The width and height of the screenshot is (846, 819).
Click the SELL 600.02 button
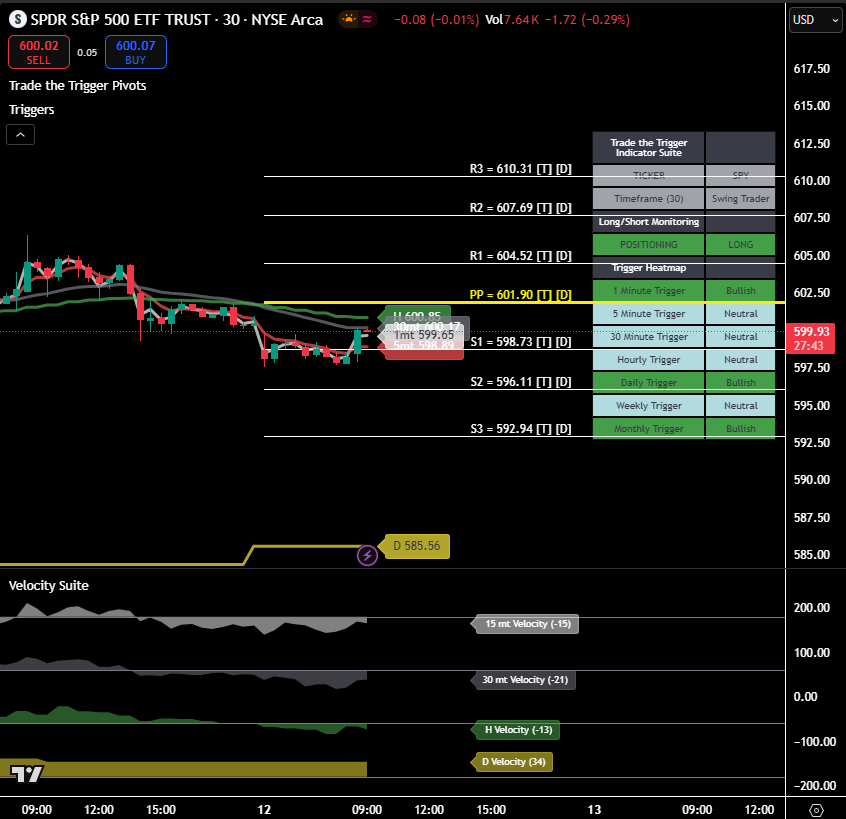[x=39, y=52]
